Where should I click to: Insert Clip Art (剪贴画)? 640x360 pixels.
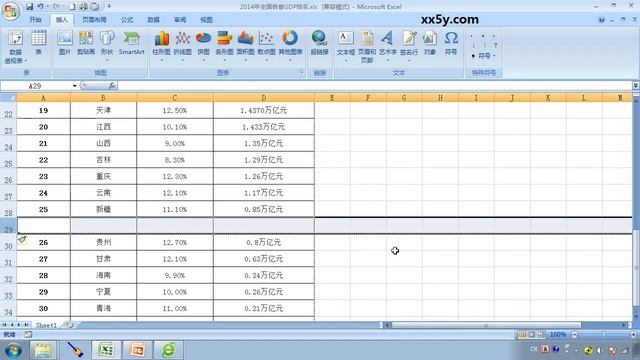[86, 43]
